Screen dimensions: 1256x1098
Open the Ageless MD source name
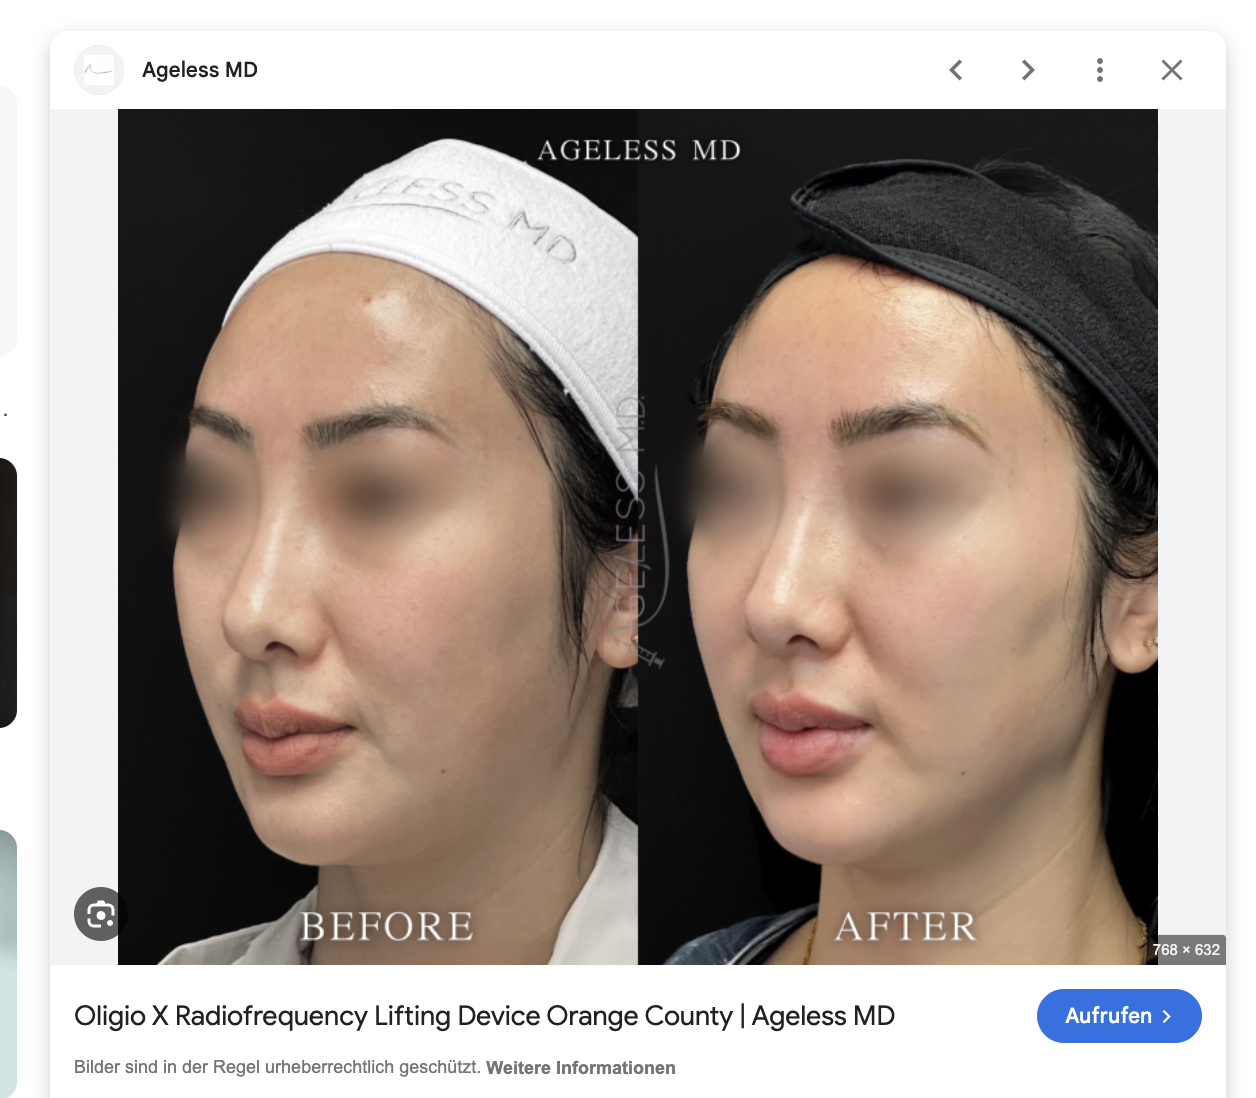(200, 70)
